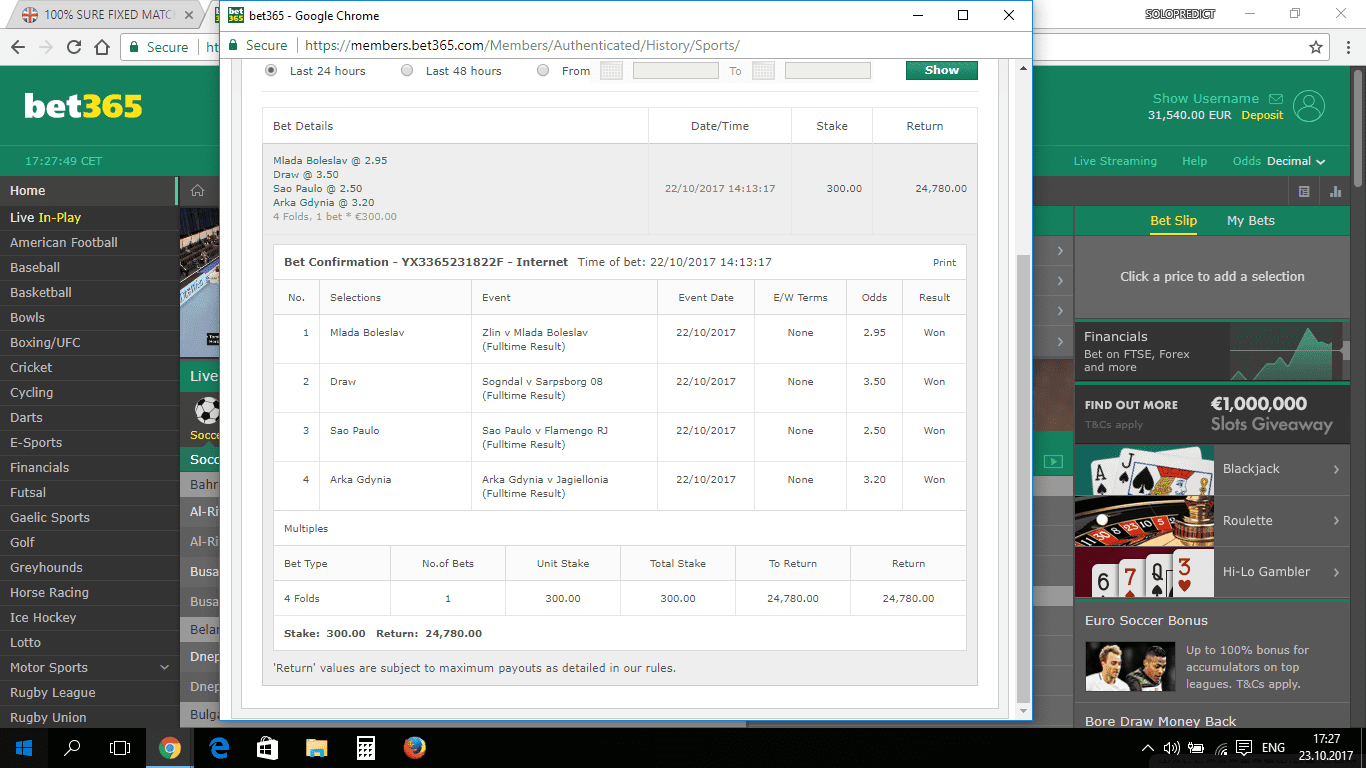The height and width of the screenshot is (768, 1366).
Task: Click the statistics bar chart icon
Action: (x=1336, y=191)
